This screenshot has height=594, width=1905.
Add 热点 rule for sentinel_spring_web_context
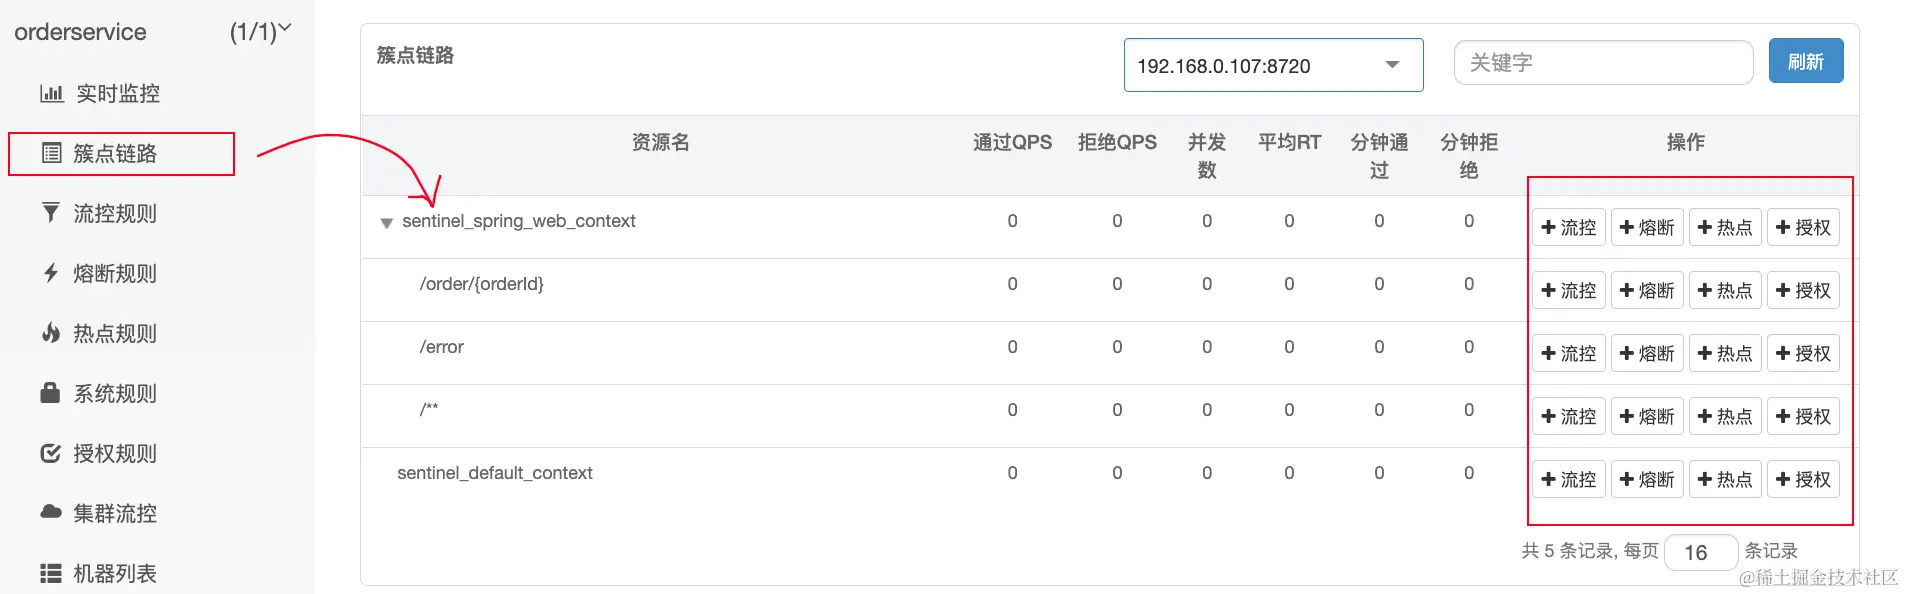tap(1725, 227)
